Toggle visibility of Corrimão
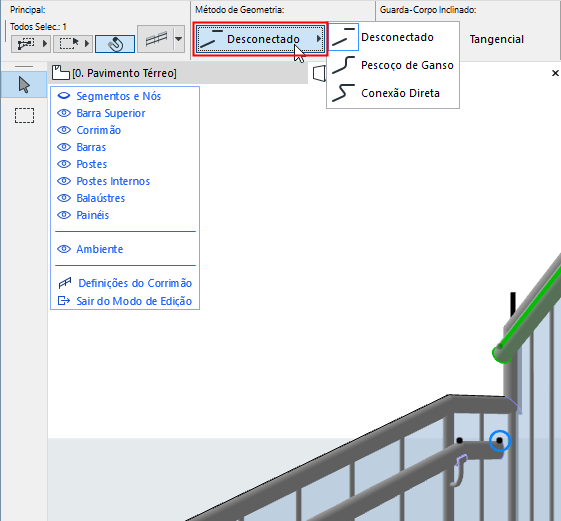 point(64,130)
